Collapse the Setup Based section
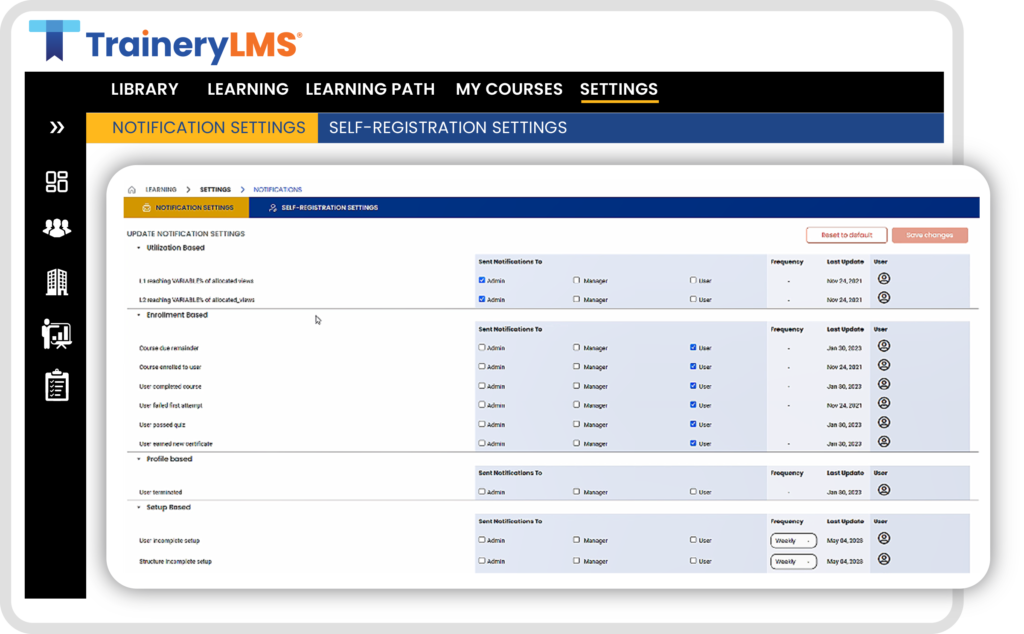This screenshot has width=1024, height=634. coord(138,507)
